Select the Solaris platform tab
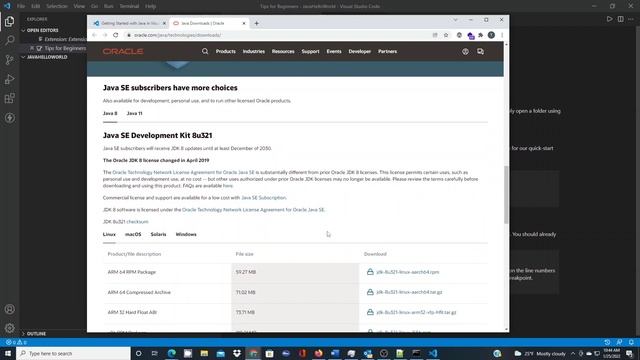This screenshot has width=640, height=360. (158, 234)
